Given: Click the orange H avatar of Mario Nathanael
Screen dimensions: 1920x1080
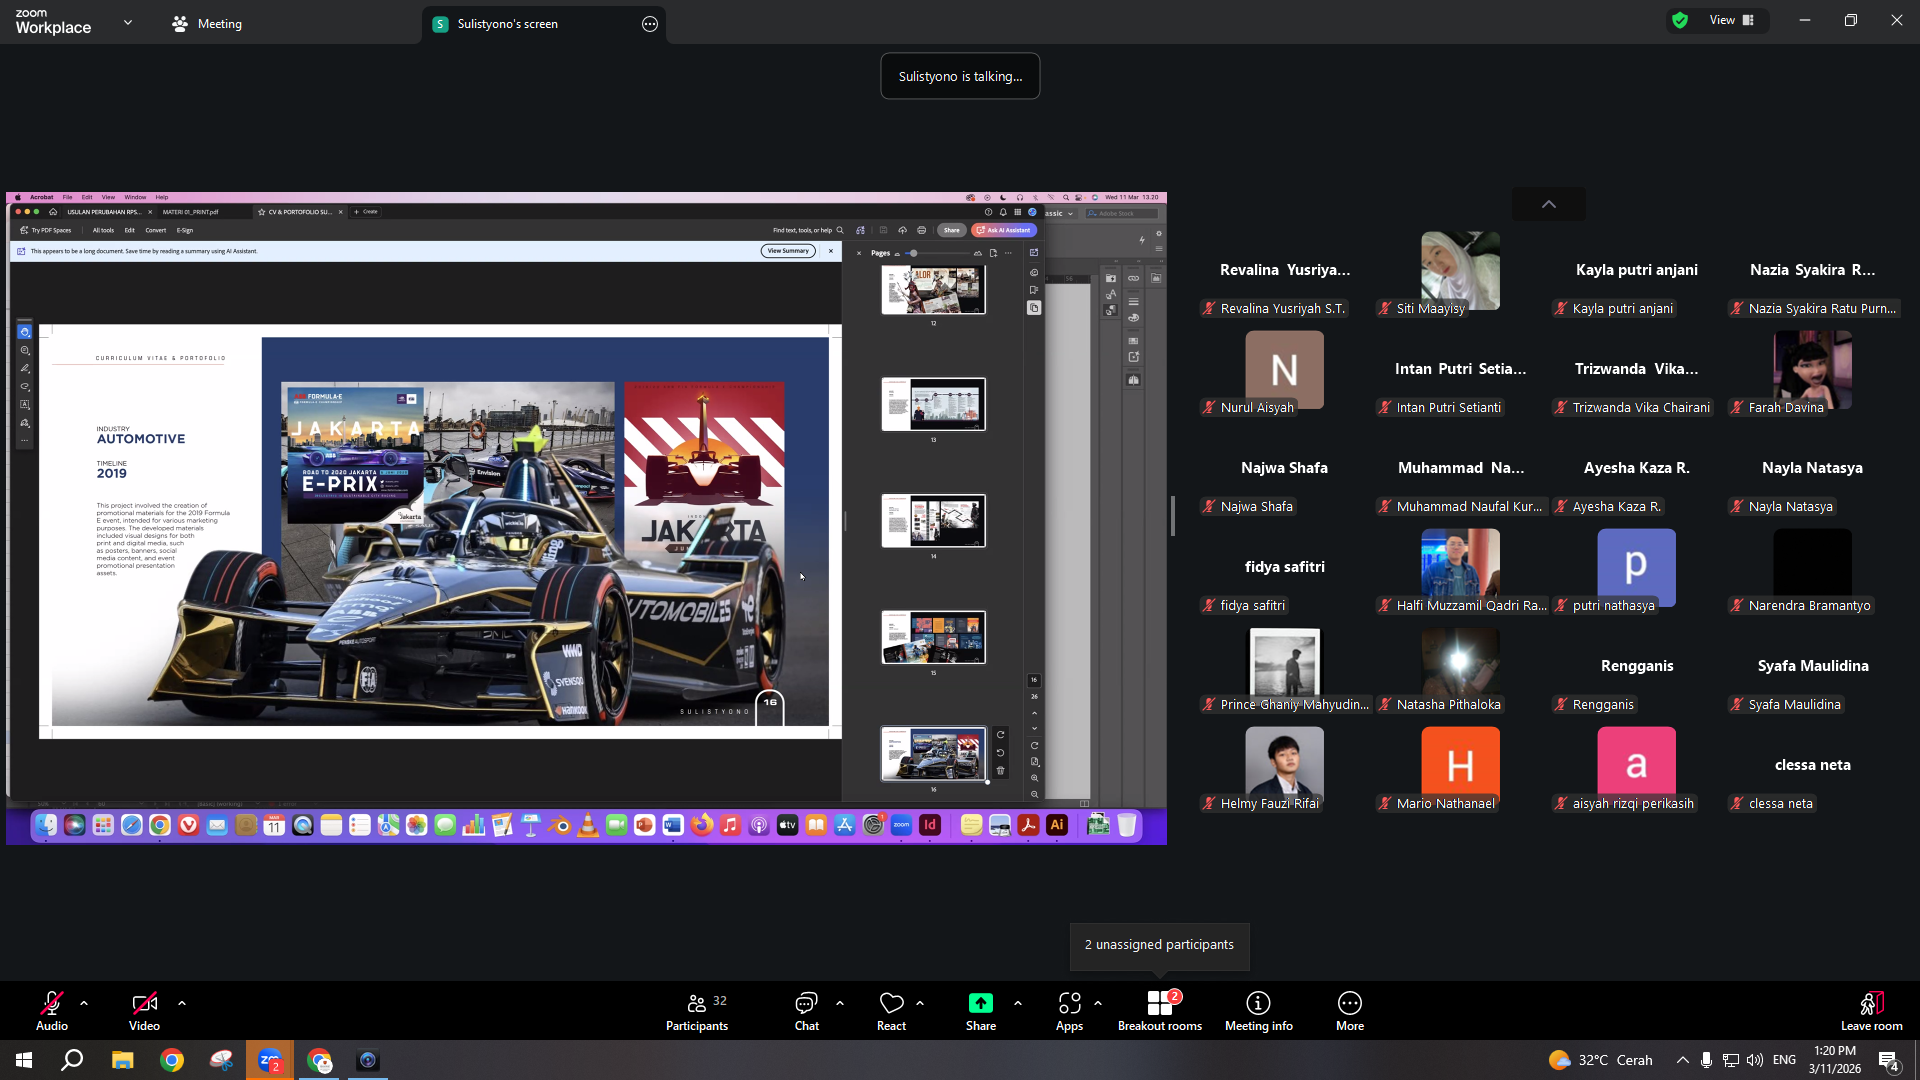Looking at the screenshot, I should coord(1460,765).
